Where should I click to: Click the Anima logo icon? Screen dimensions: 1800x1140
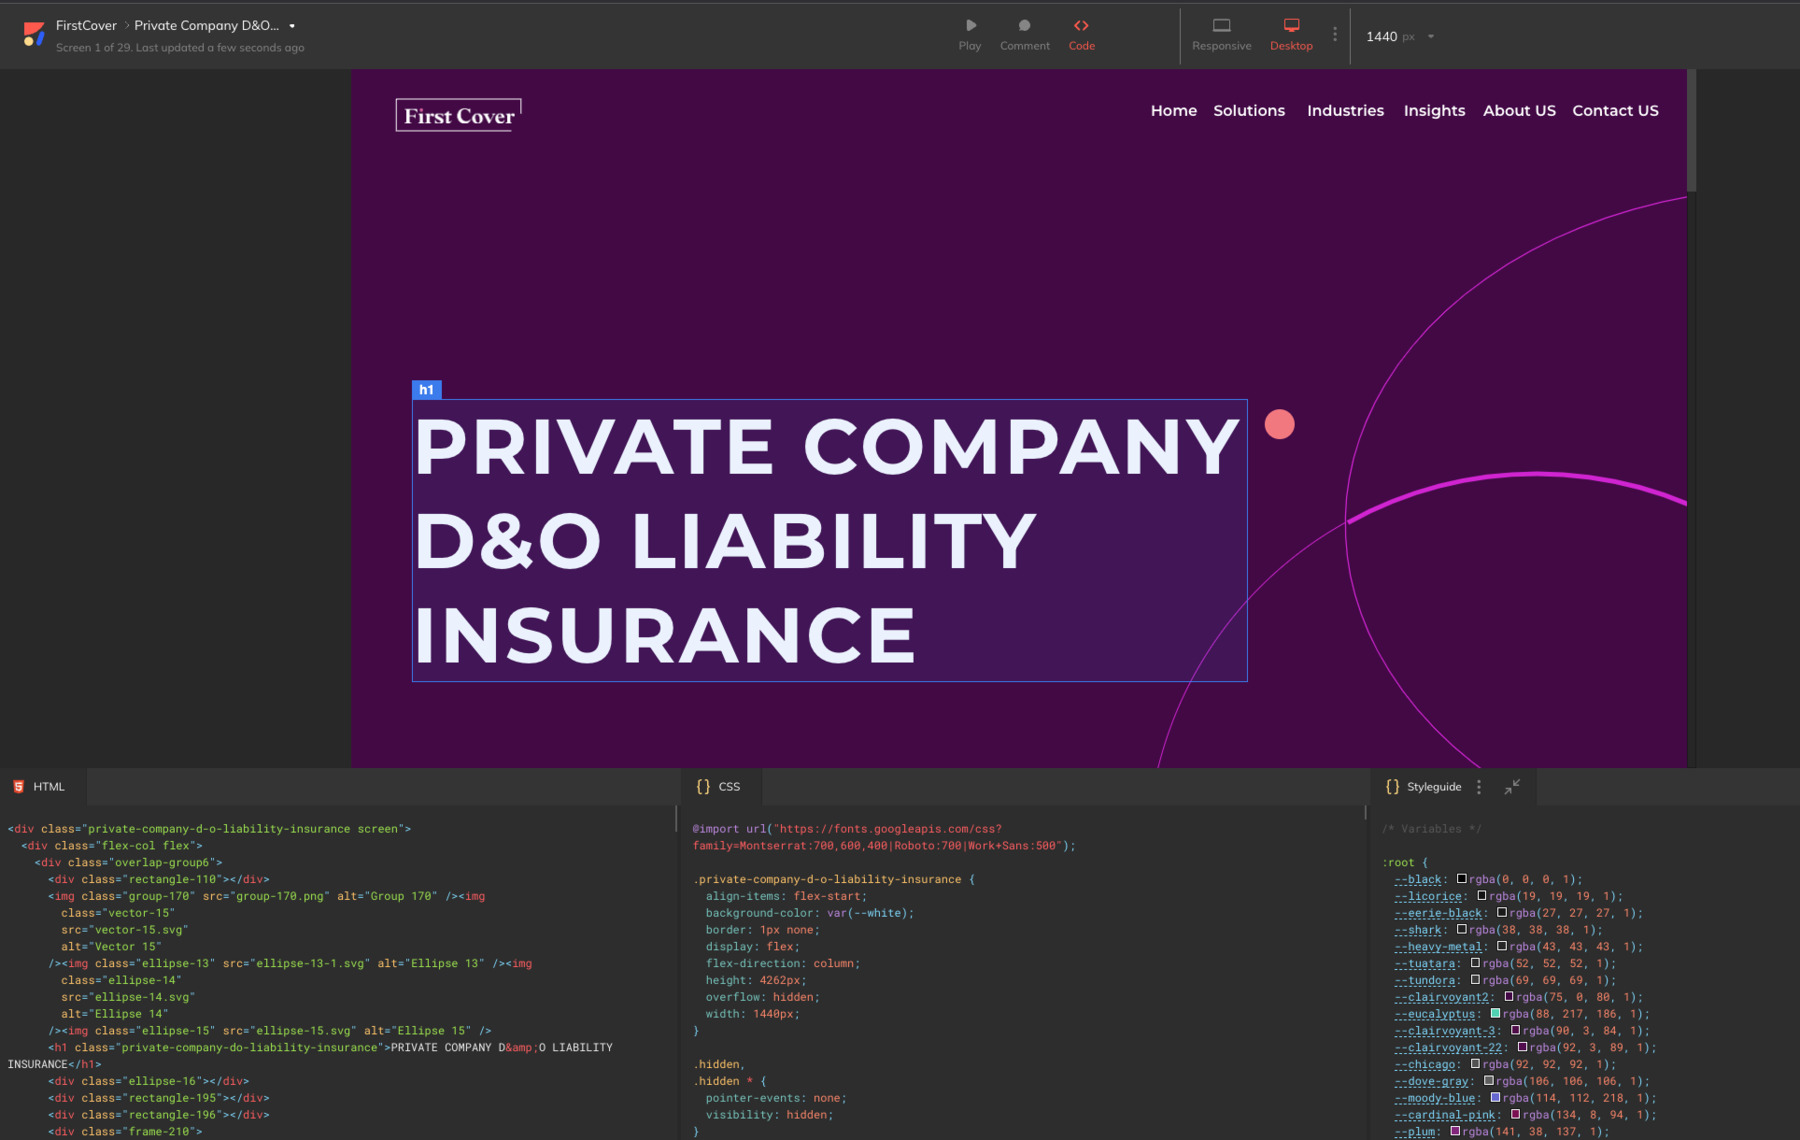[x=34, y=35]
